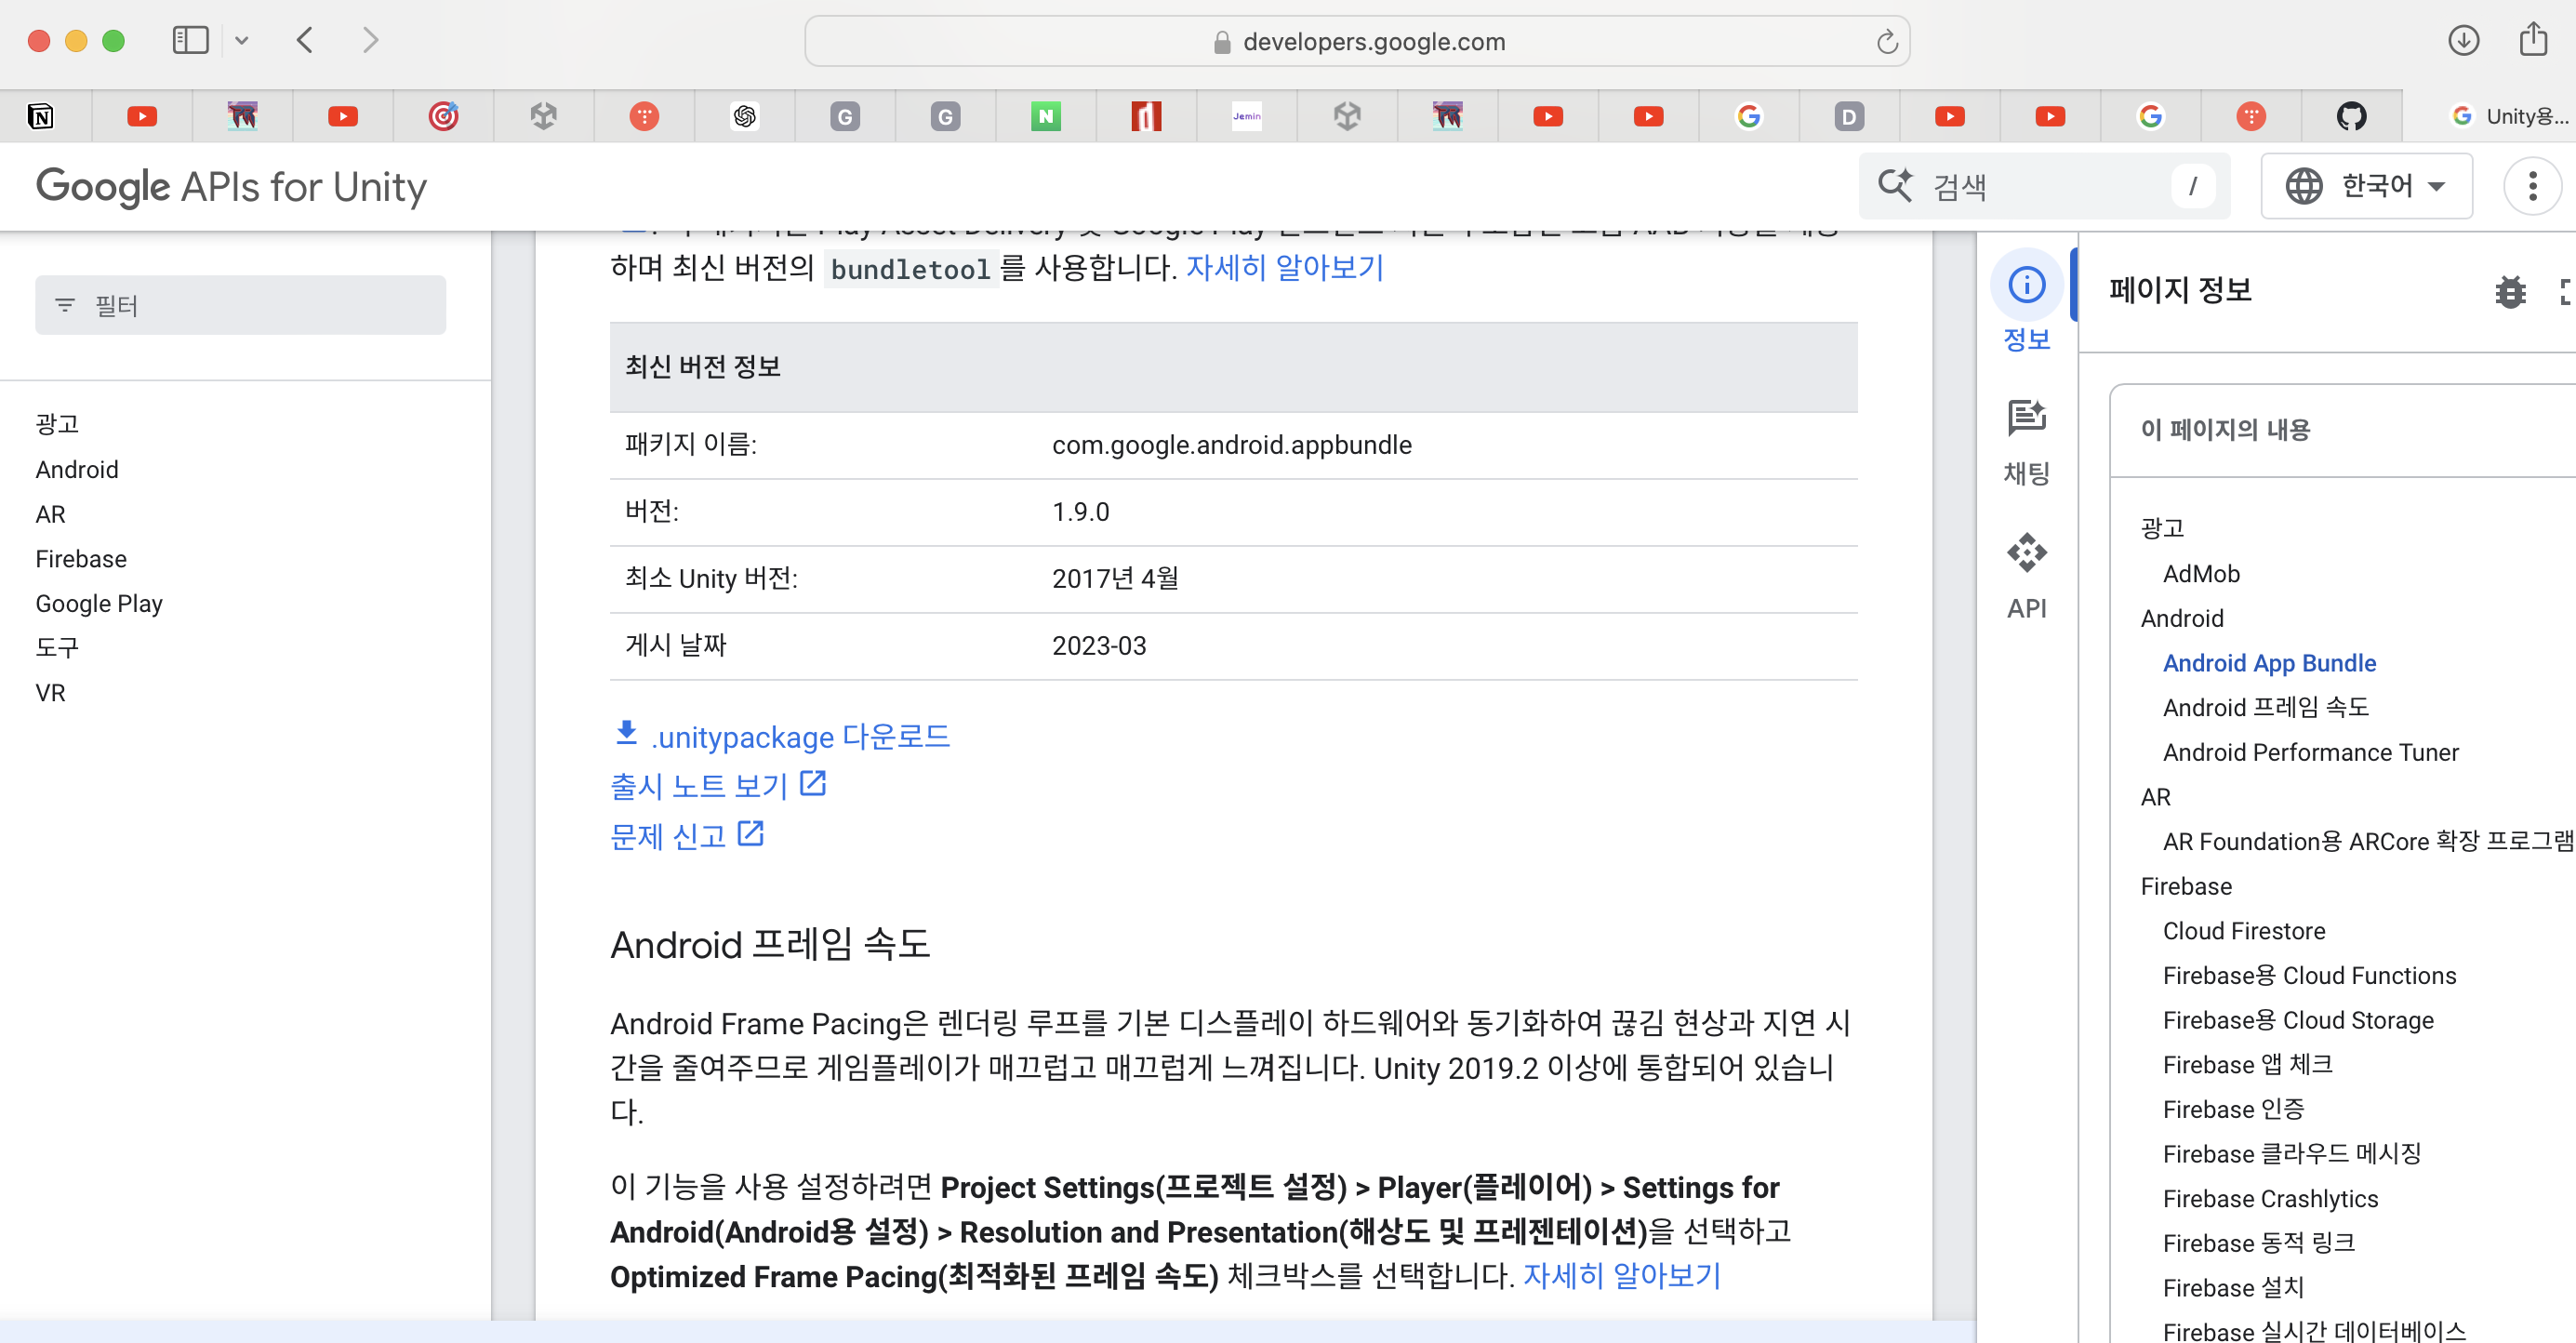
Task: Click the browser back arrow
Action: 306,40
